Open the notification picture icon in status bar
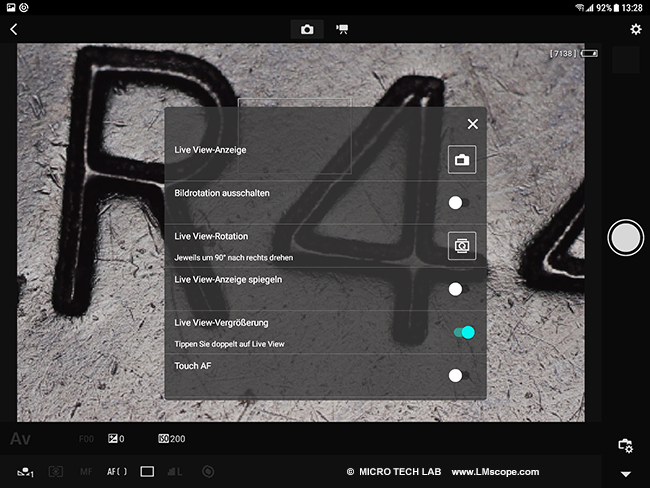650x488 pixels. [11, 7]
